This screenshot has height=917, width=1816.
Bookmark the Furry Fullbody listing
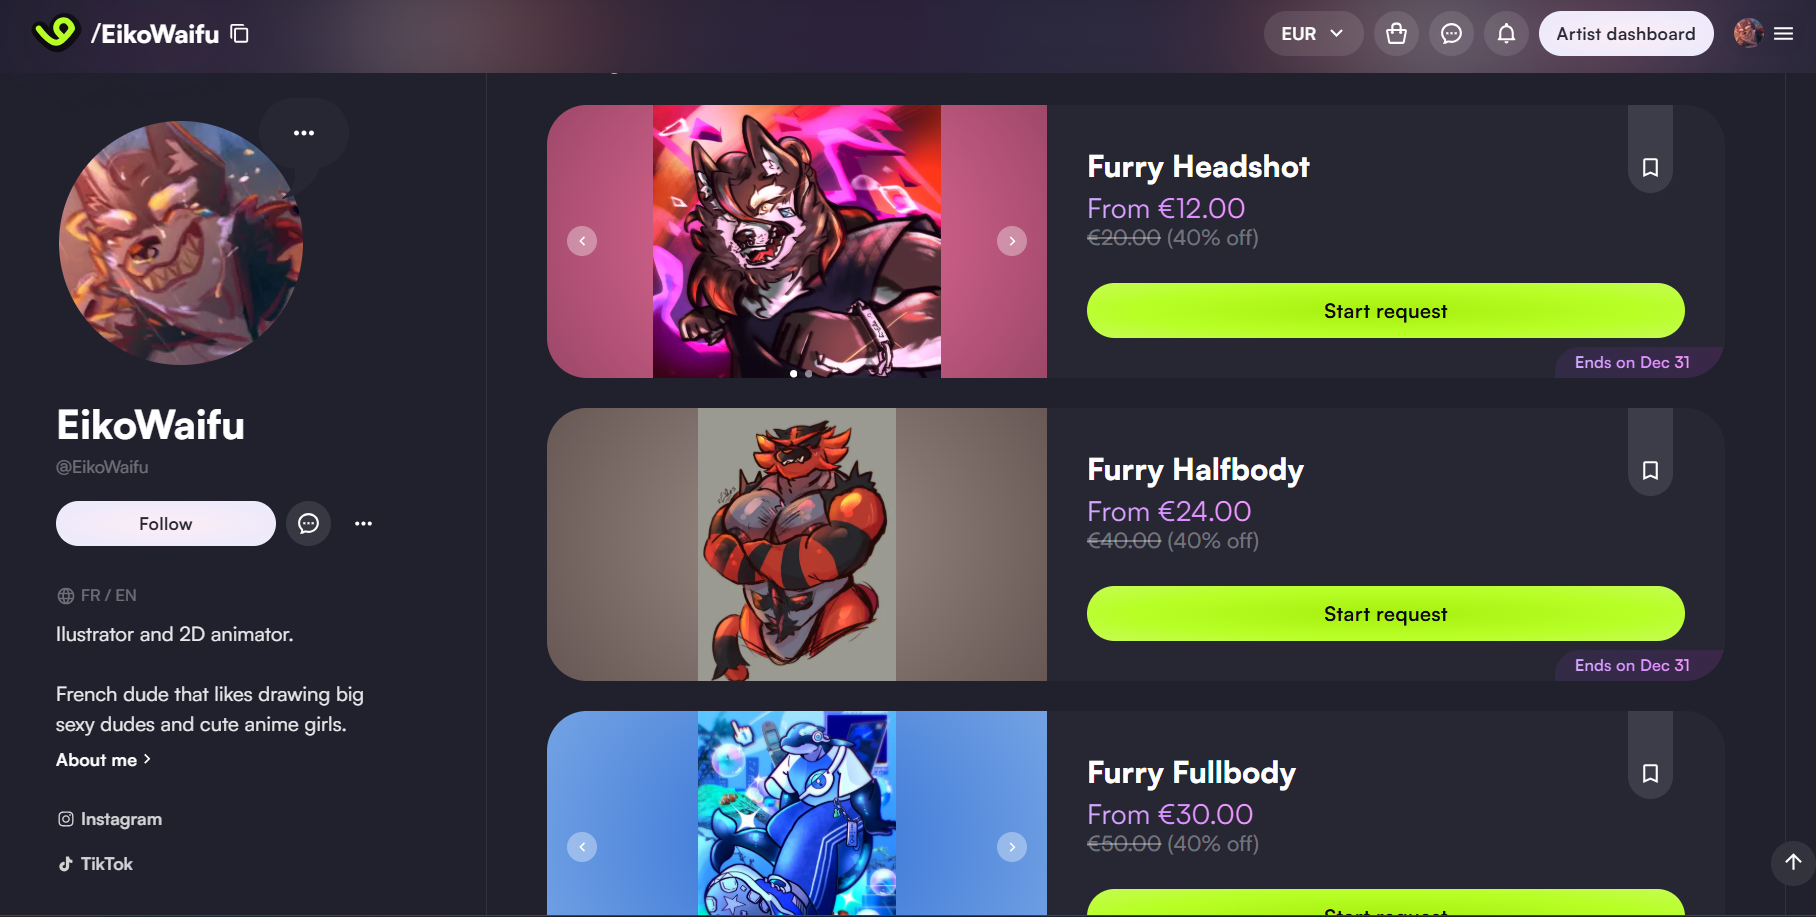(x=1650, y=773)
